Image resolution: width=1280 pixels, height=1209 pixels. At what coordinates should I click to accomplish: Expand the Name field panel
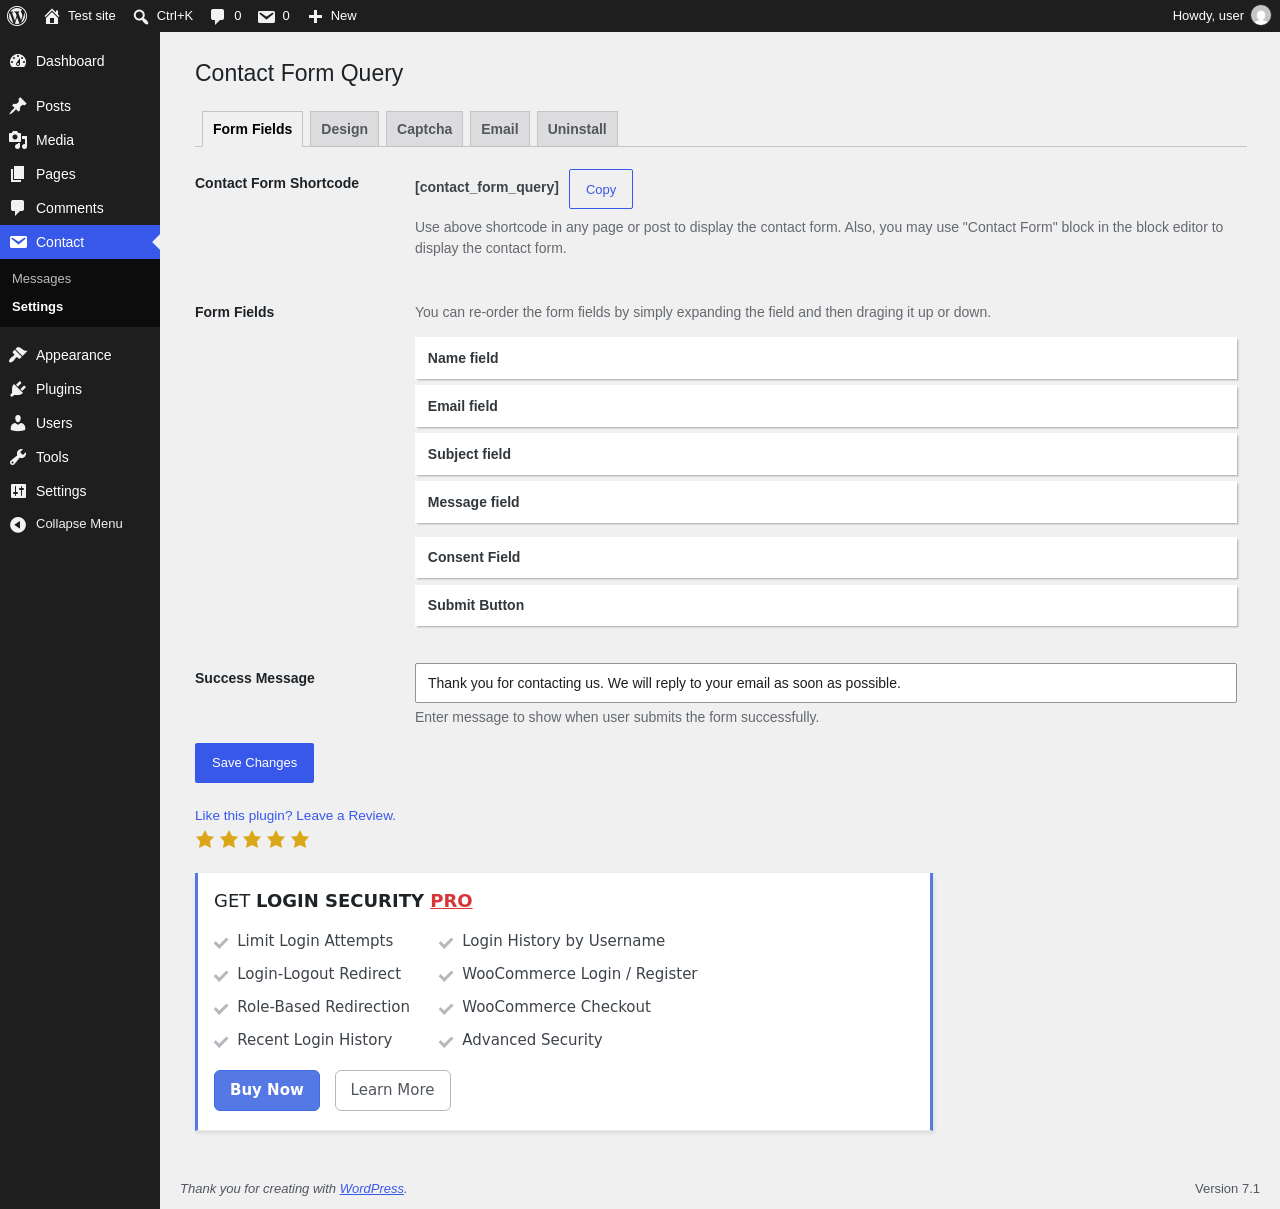tap(826, 358)
